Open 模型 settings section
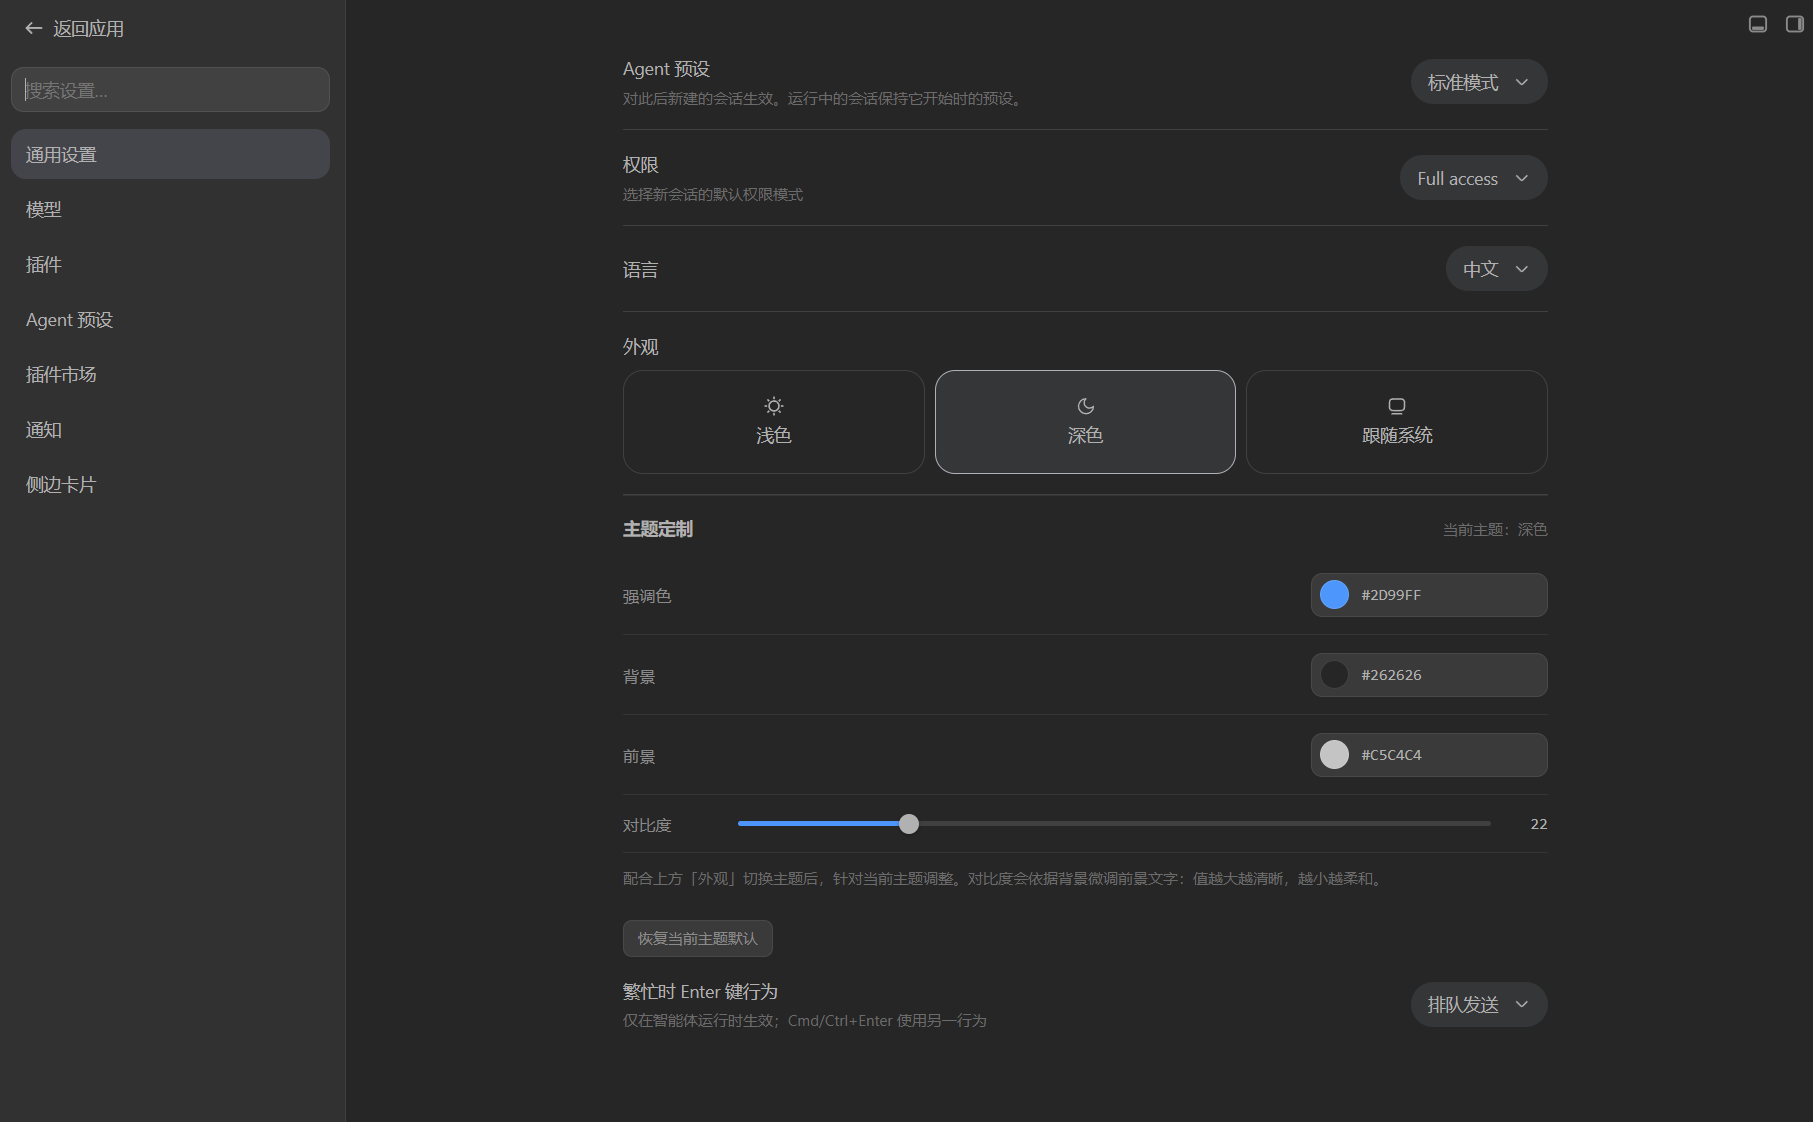 tap(170, 210)
